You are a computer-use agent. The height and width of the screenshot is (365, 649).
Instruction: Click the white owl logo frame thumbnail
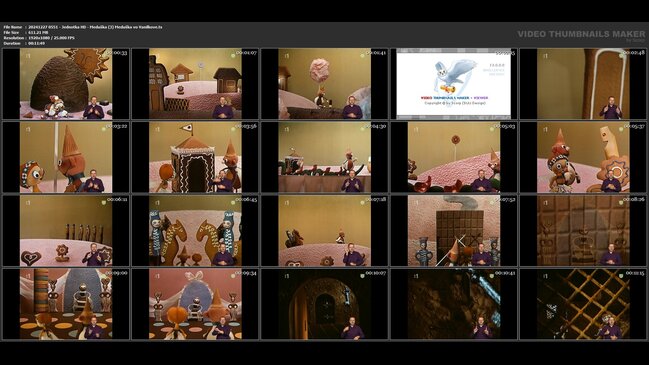point(454,84)
